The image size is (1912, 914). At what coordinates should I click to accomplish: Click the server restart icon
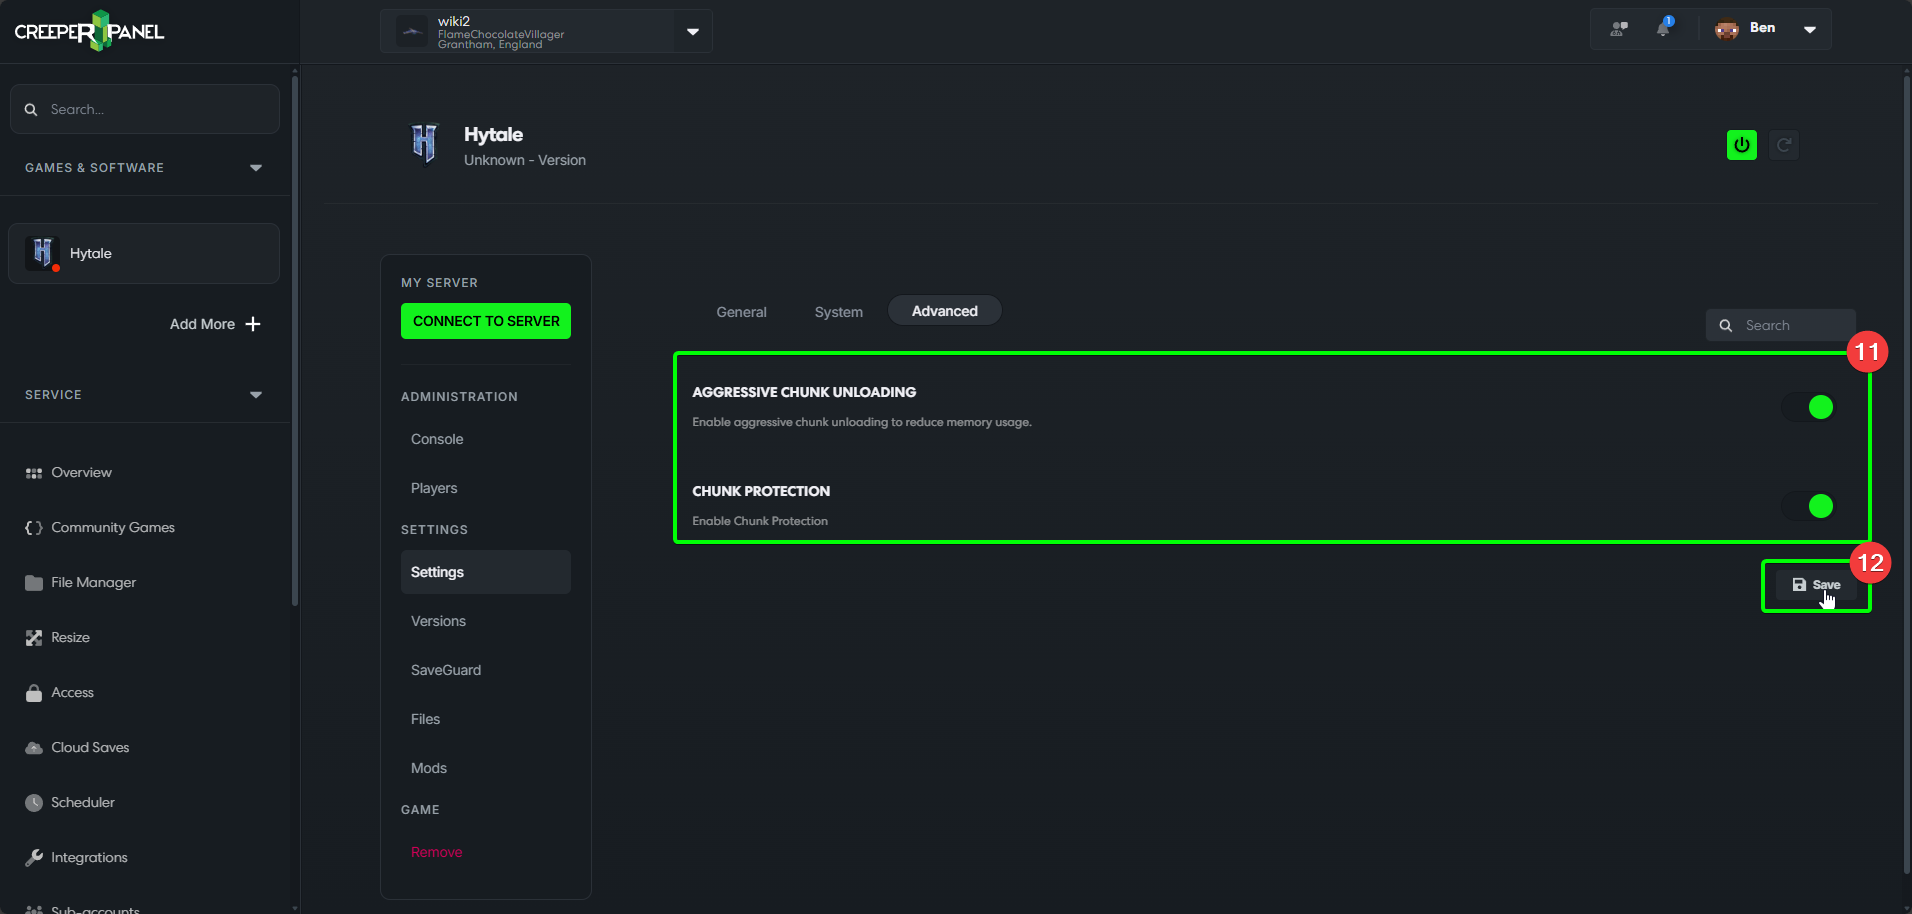tap(1784, 145)
